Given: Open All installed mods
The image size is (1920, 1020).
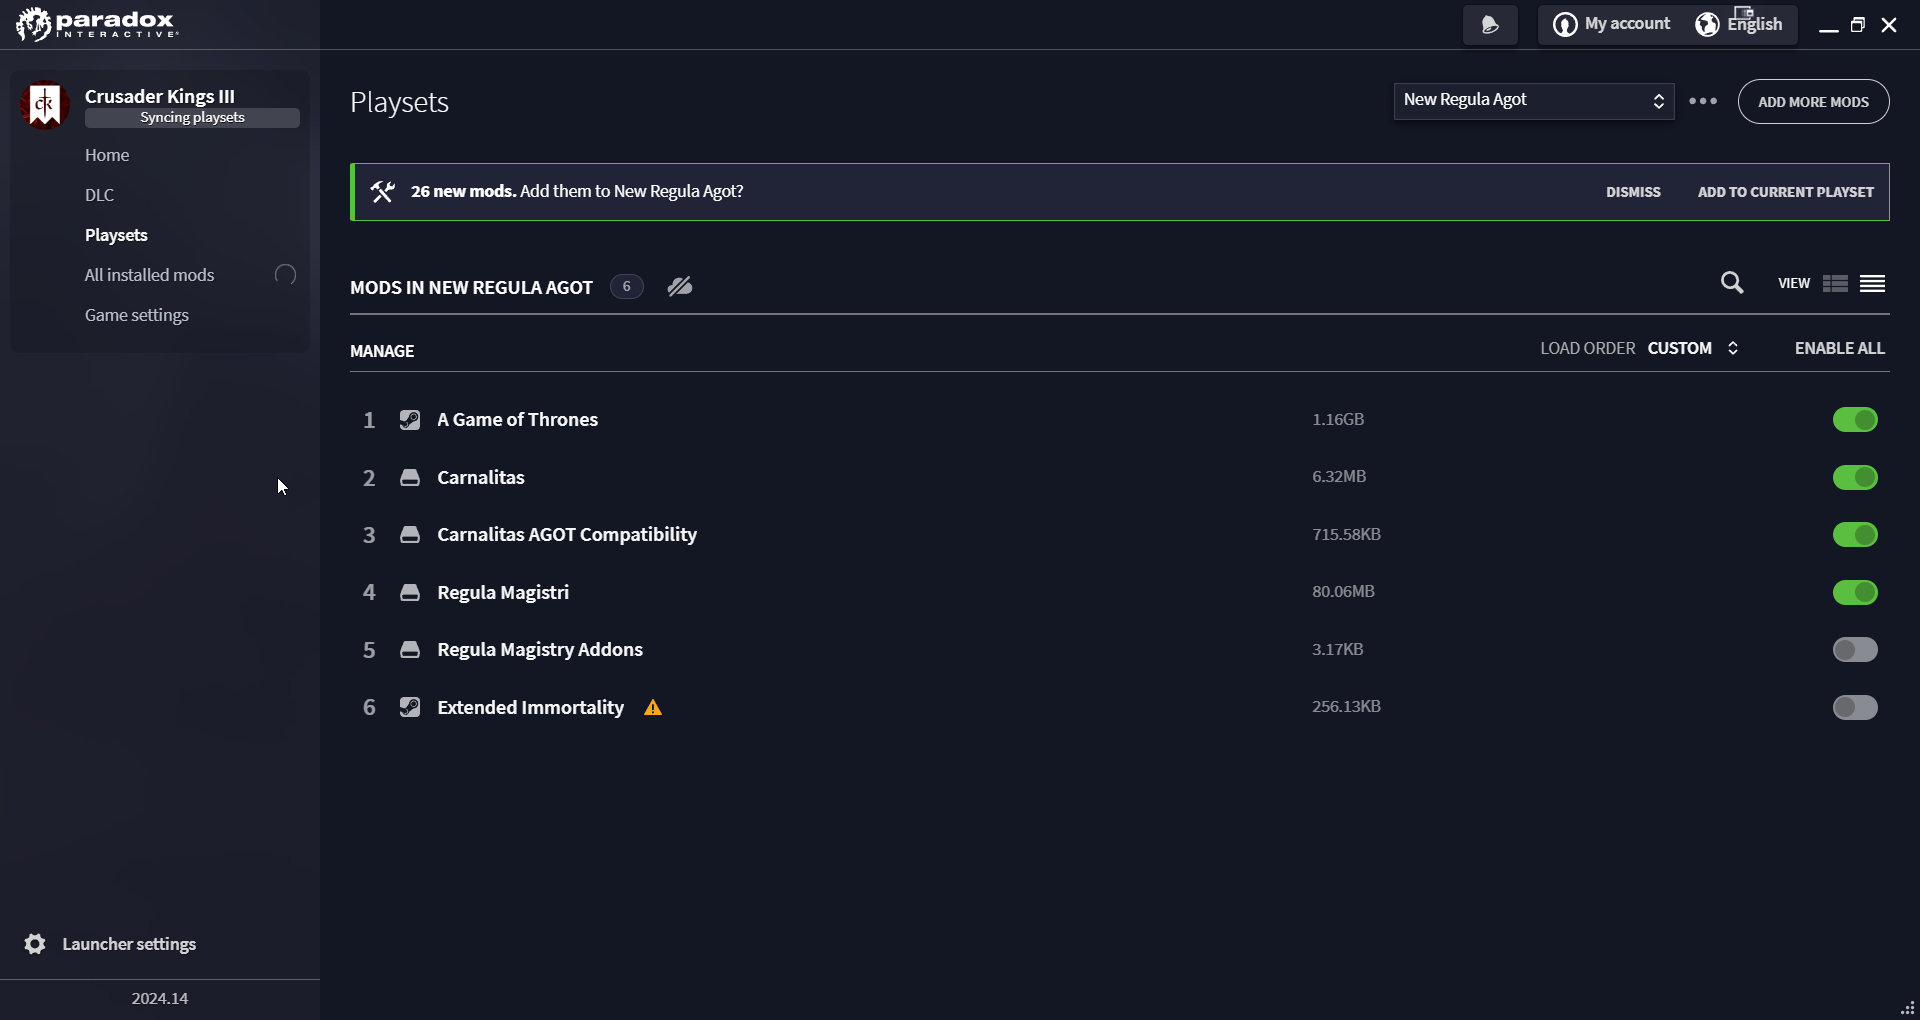Looking at the screenshot, I should tap(149, 275).
